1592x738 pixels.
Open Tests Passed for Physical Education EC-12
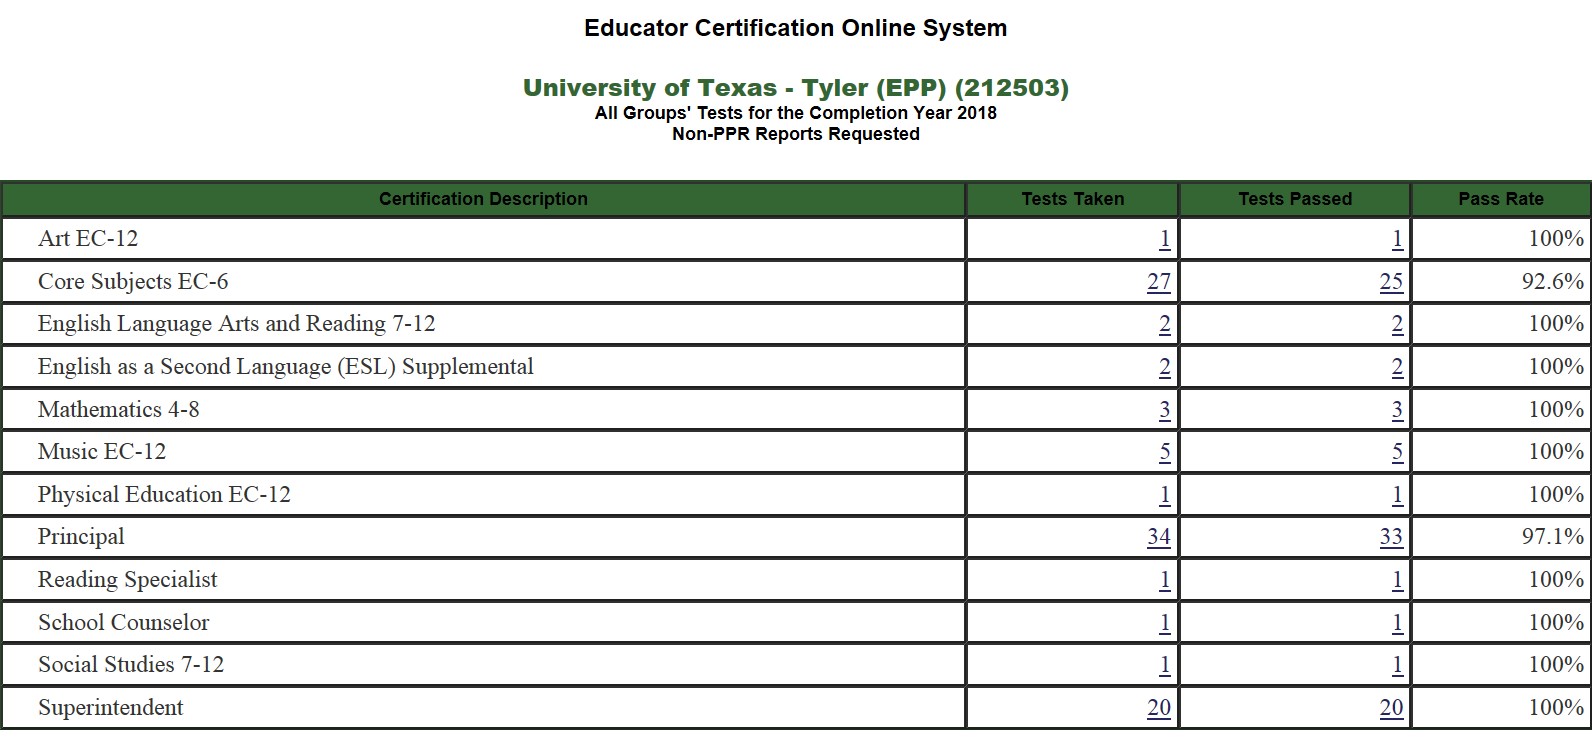tap(1397, 495)
